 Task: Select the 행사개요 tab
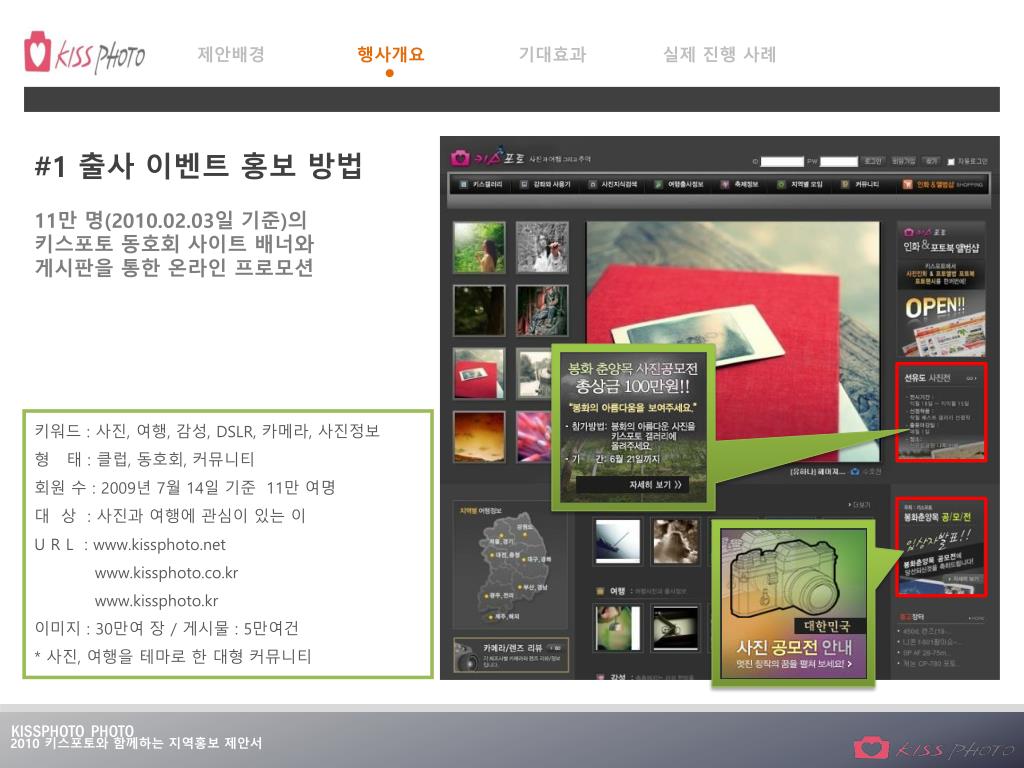pos(391,54)
